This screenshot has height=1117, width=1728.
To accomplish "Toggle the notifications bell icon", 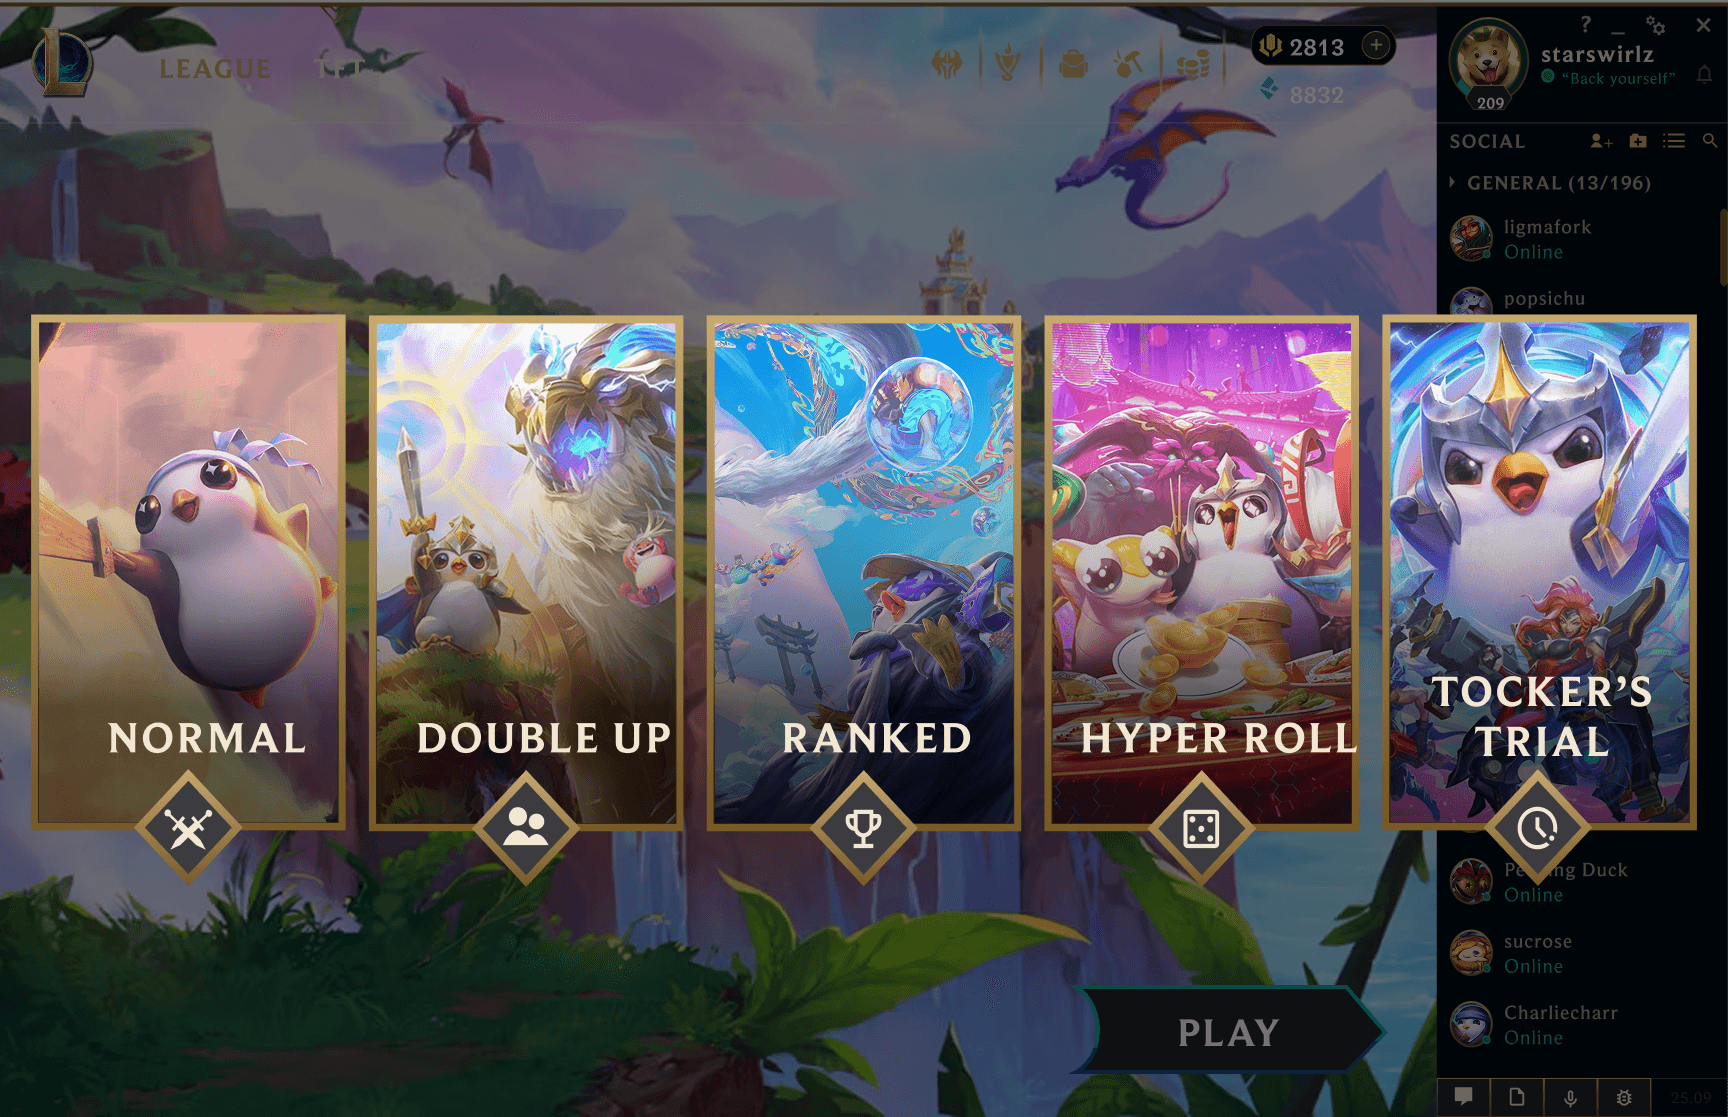I will coord(1705,75).
